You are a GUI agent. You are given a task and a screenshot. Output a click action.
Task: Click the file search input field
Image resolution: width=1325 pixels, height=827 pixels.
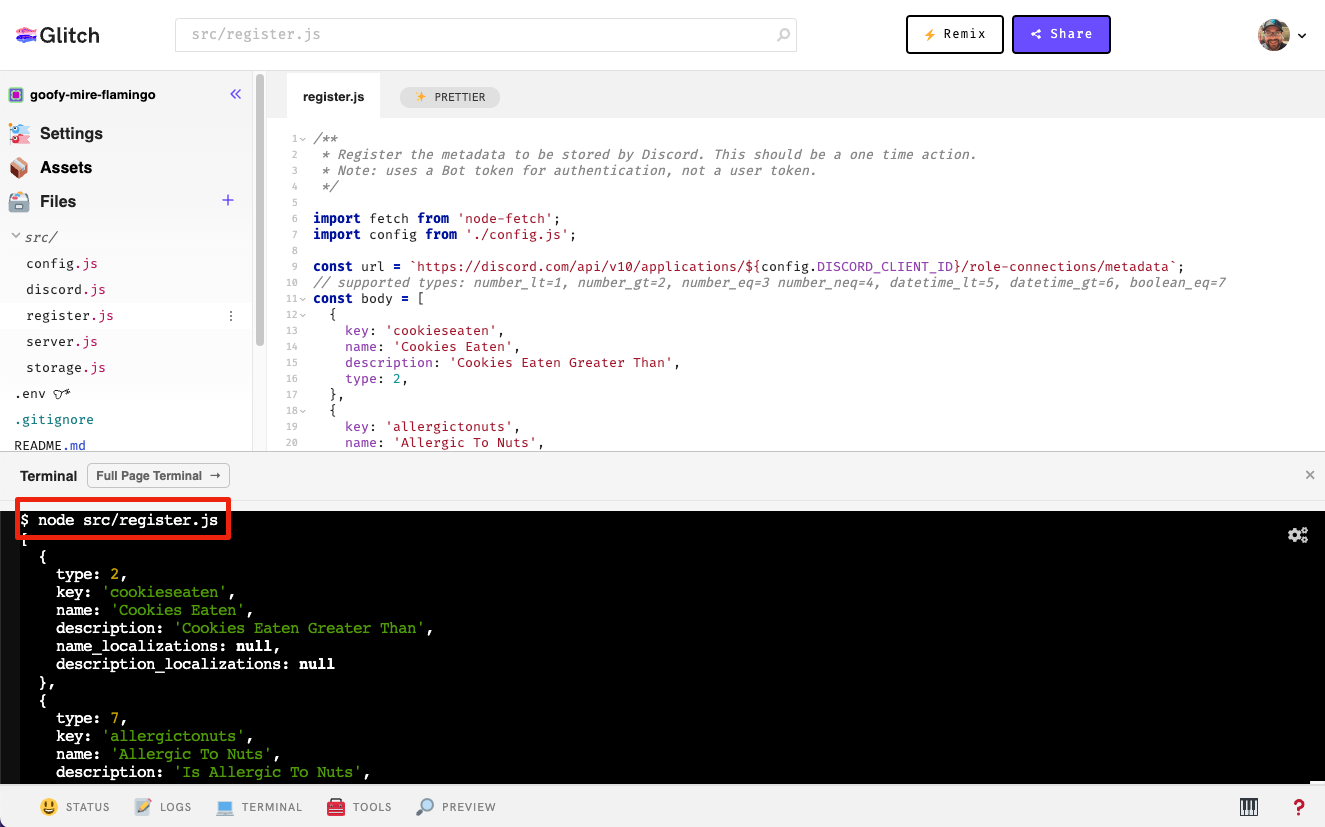(x=470, y=34)
